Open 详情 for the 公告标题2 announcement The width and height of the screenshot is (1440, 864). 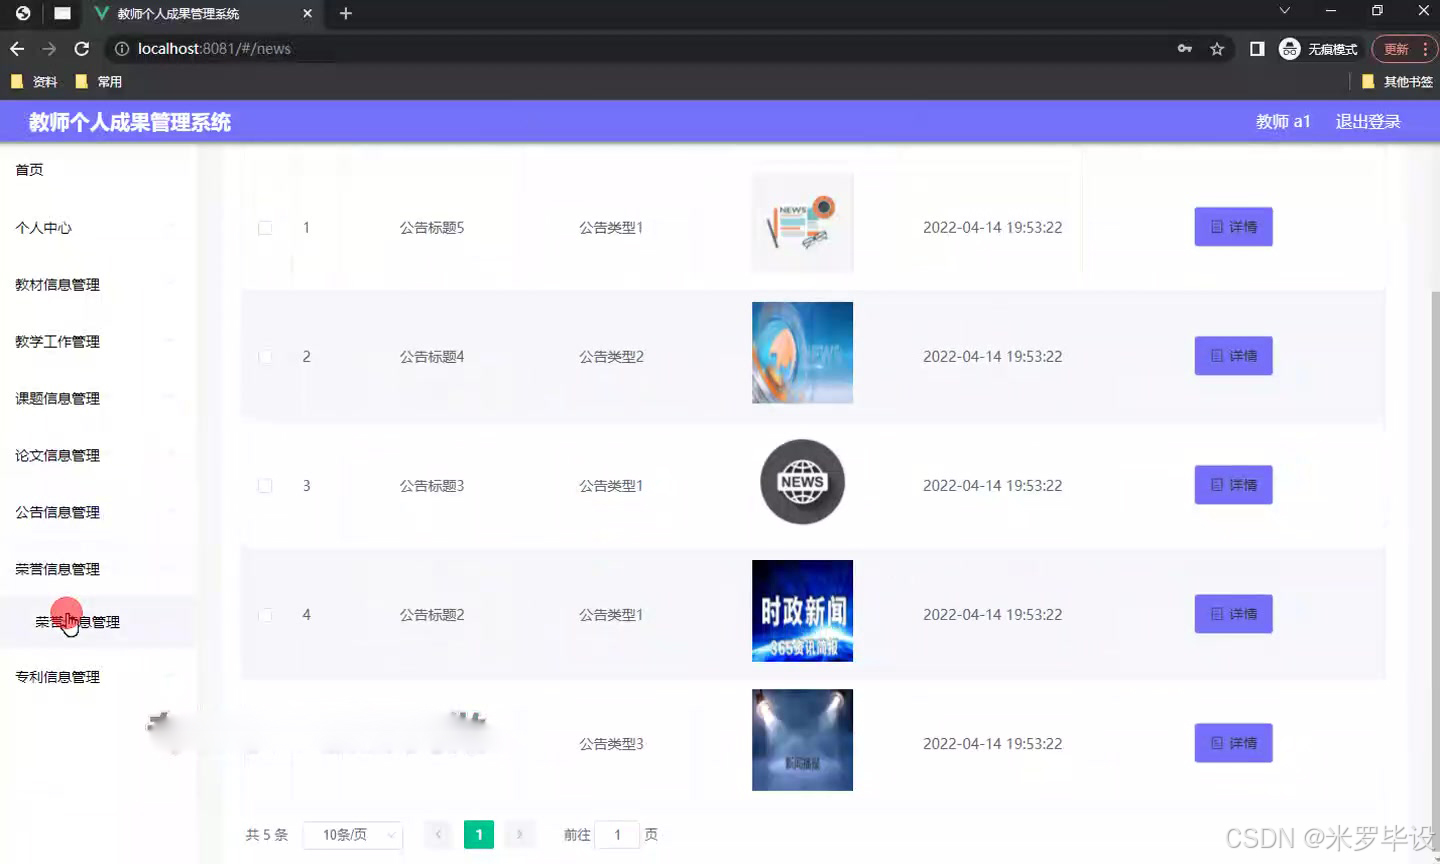coord(1233,614)
